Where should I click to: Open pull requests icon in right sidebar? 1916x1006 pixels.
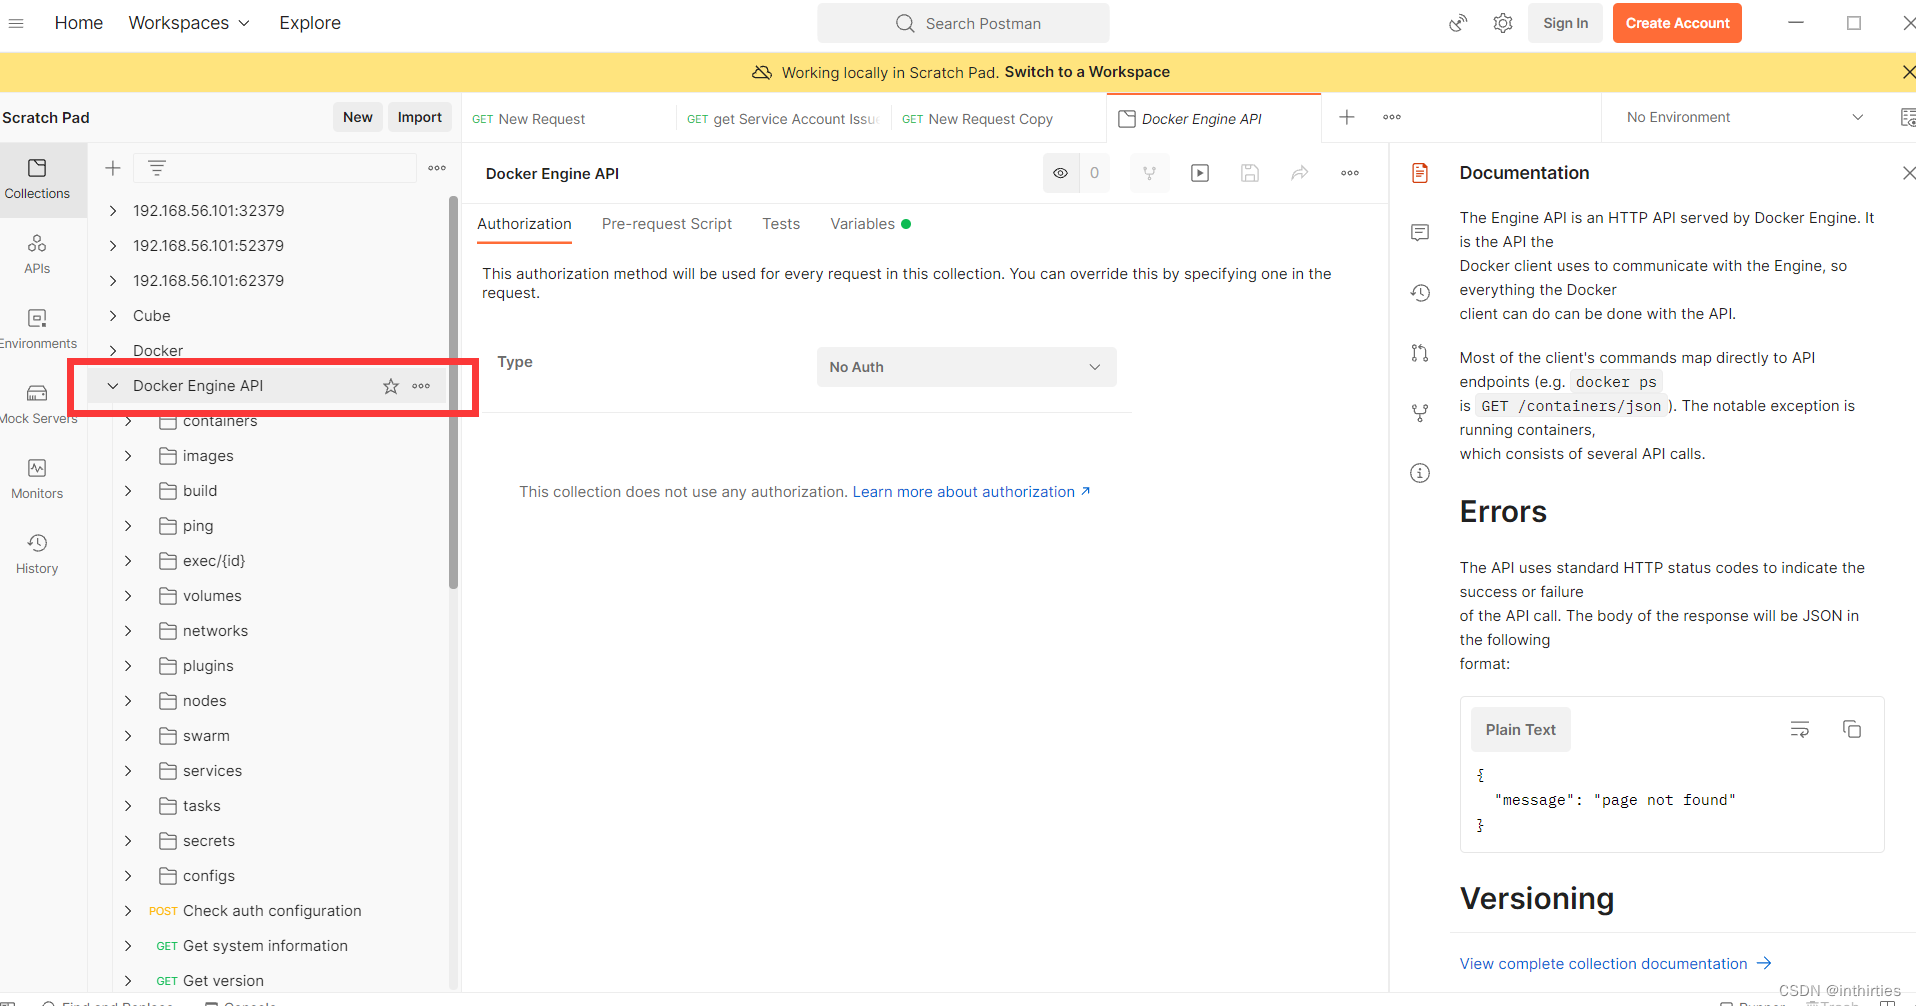pyautogui.click(x=1420, y=353)
